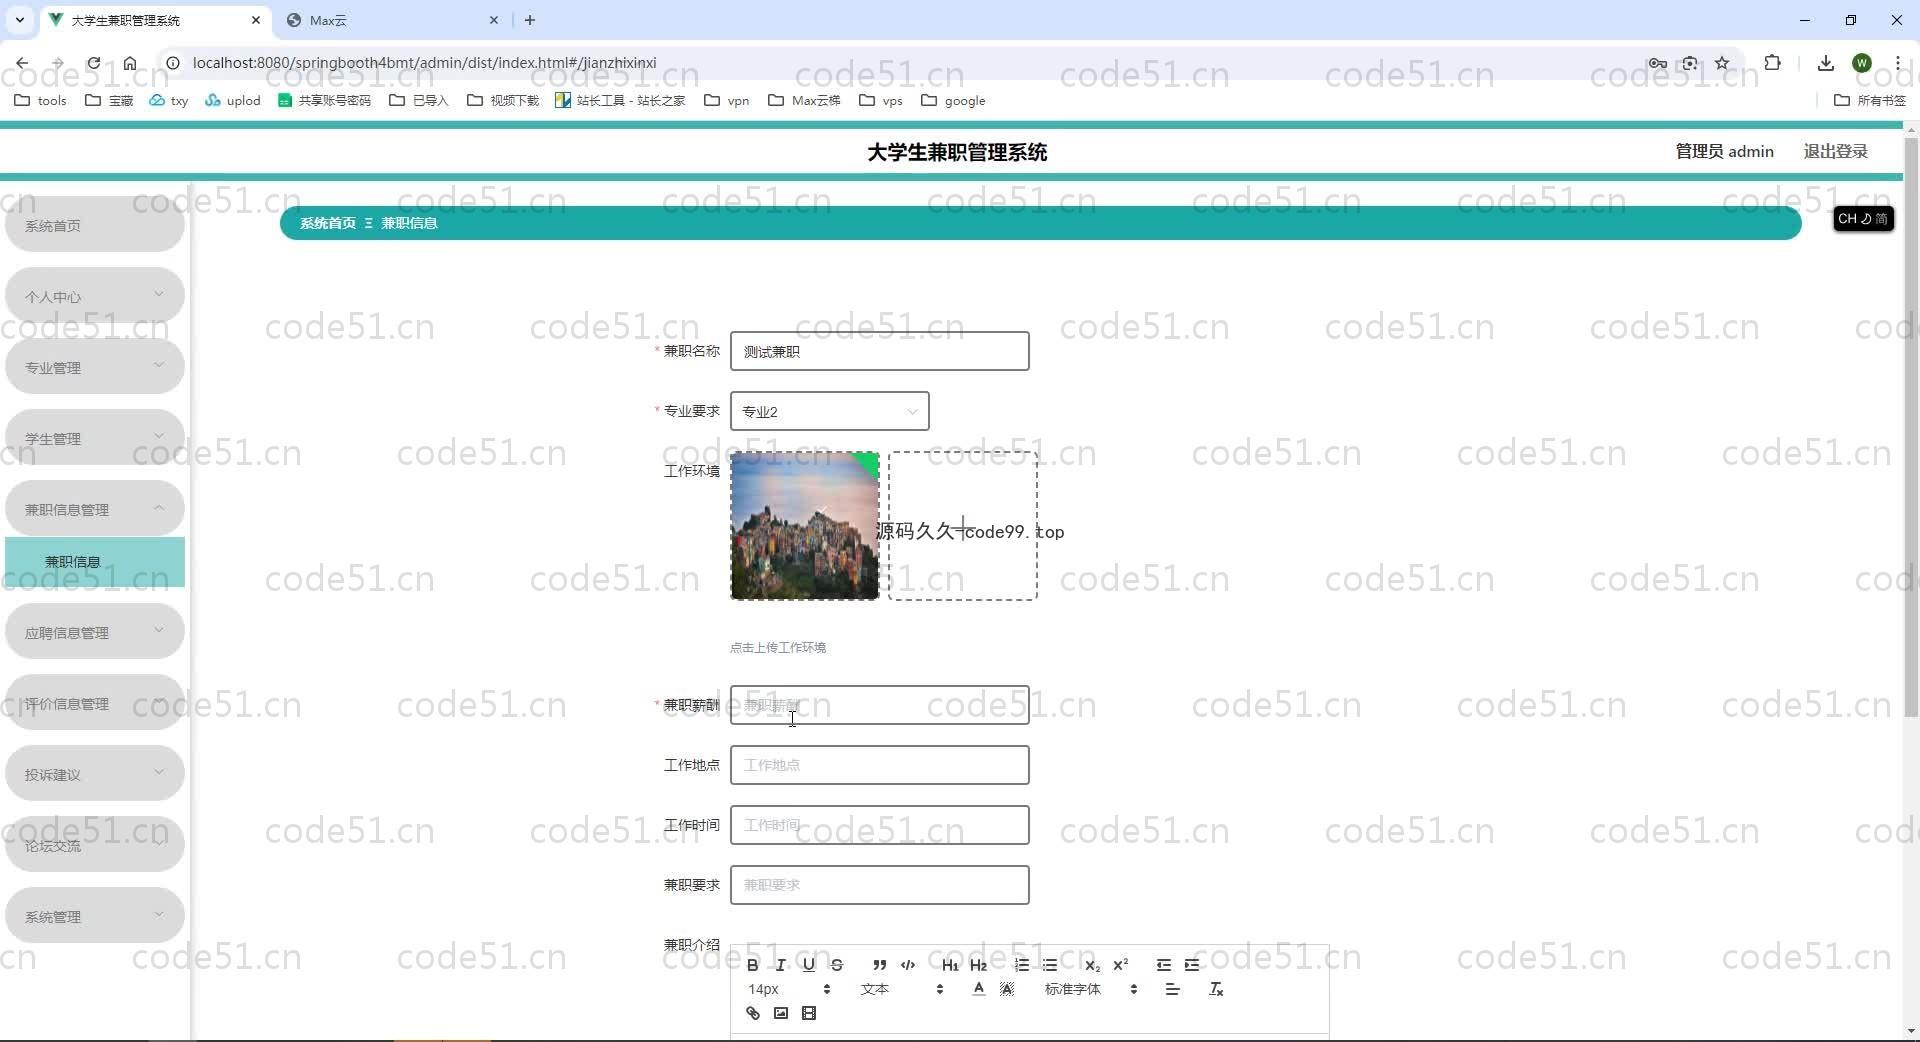Insert an image in the editor

click(x=781, y=1013)
